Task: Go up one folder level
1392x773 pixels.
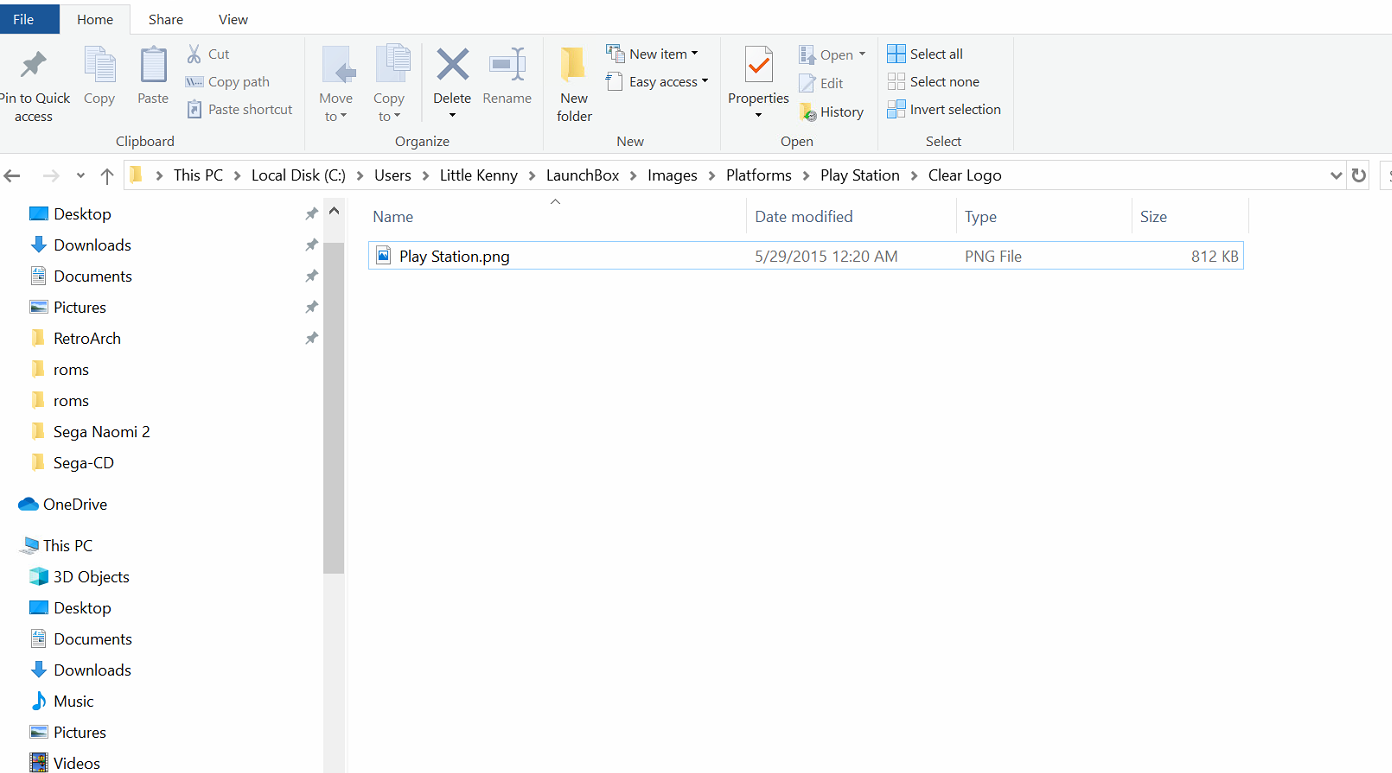Action: coord(107,176)
